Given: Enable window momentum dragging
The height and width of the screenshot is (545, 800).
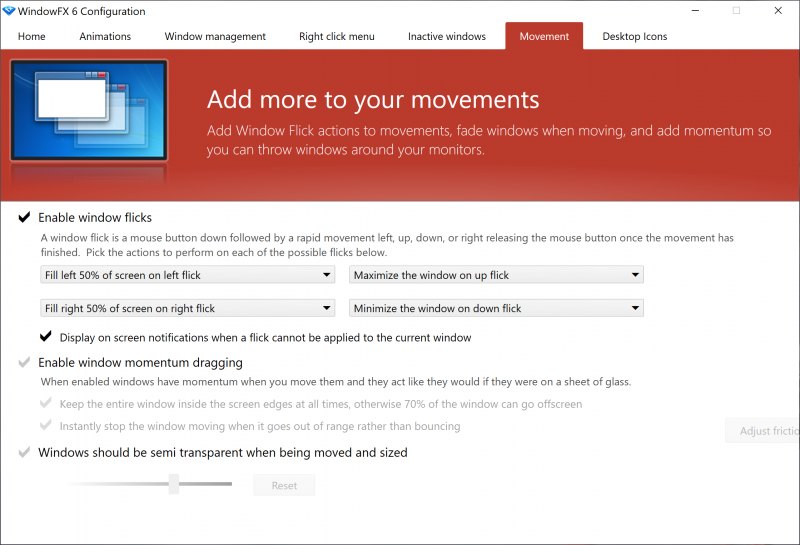Looking at the screenshot, I should [x=24, y=363].
